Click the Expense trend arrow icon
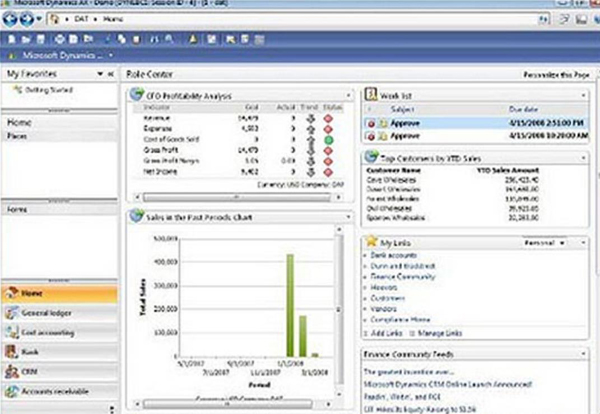The height and width of the screenshot is (414, 600). [x=311, y=129]
